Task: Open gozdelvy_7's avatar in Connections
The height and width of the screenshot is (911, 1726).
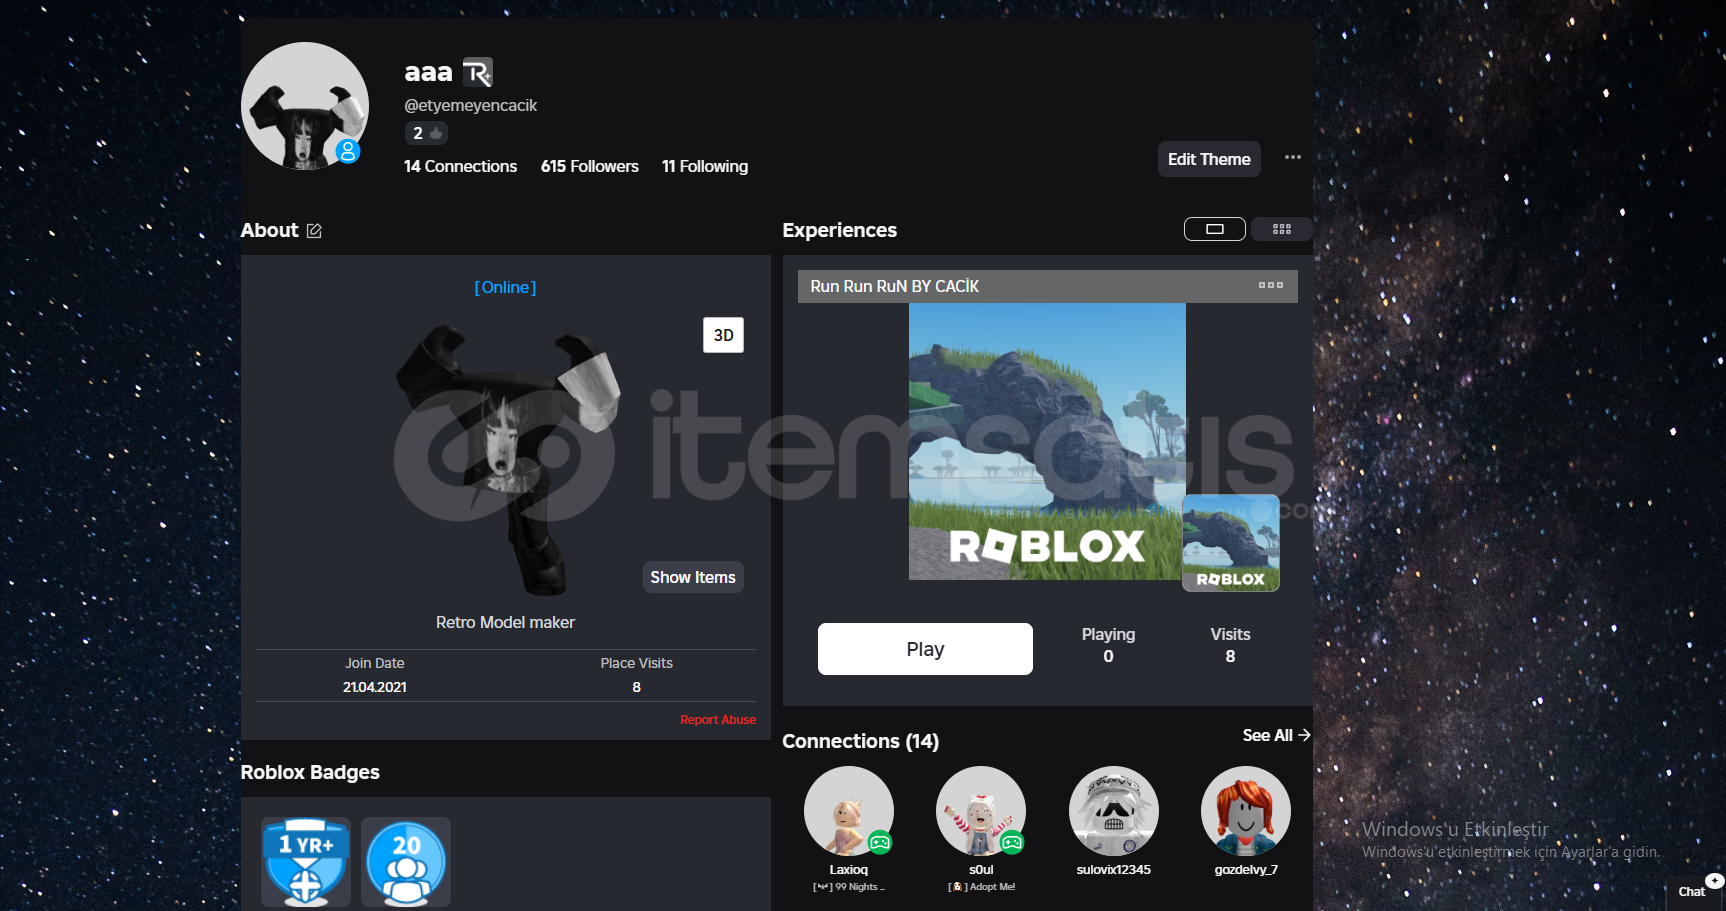Action: 1246,811
